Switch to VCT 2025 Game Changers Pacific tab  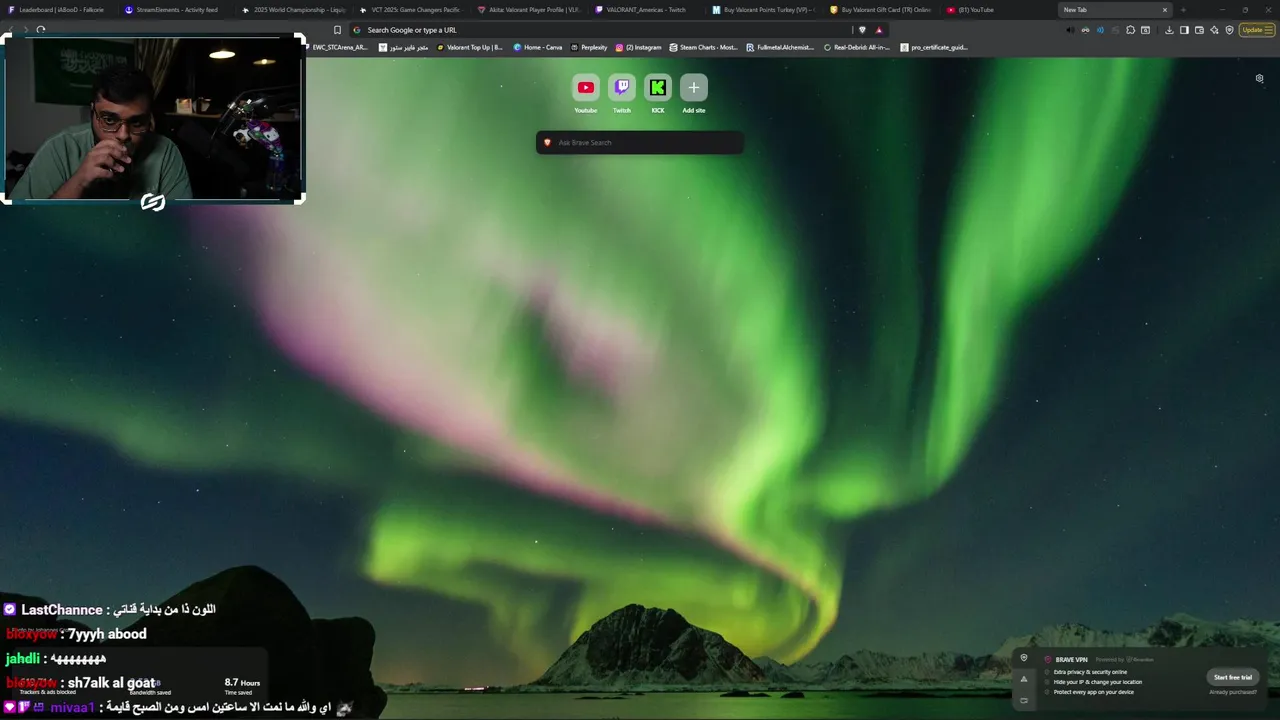[x=412, y=10]
